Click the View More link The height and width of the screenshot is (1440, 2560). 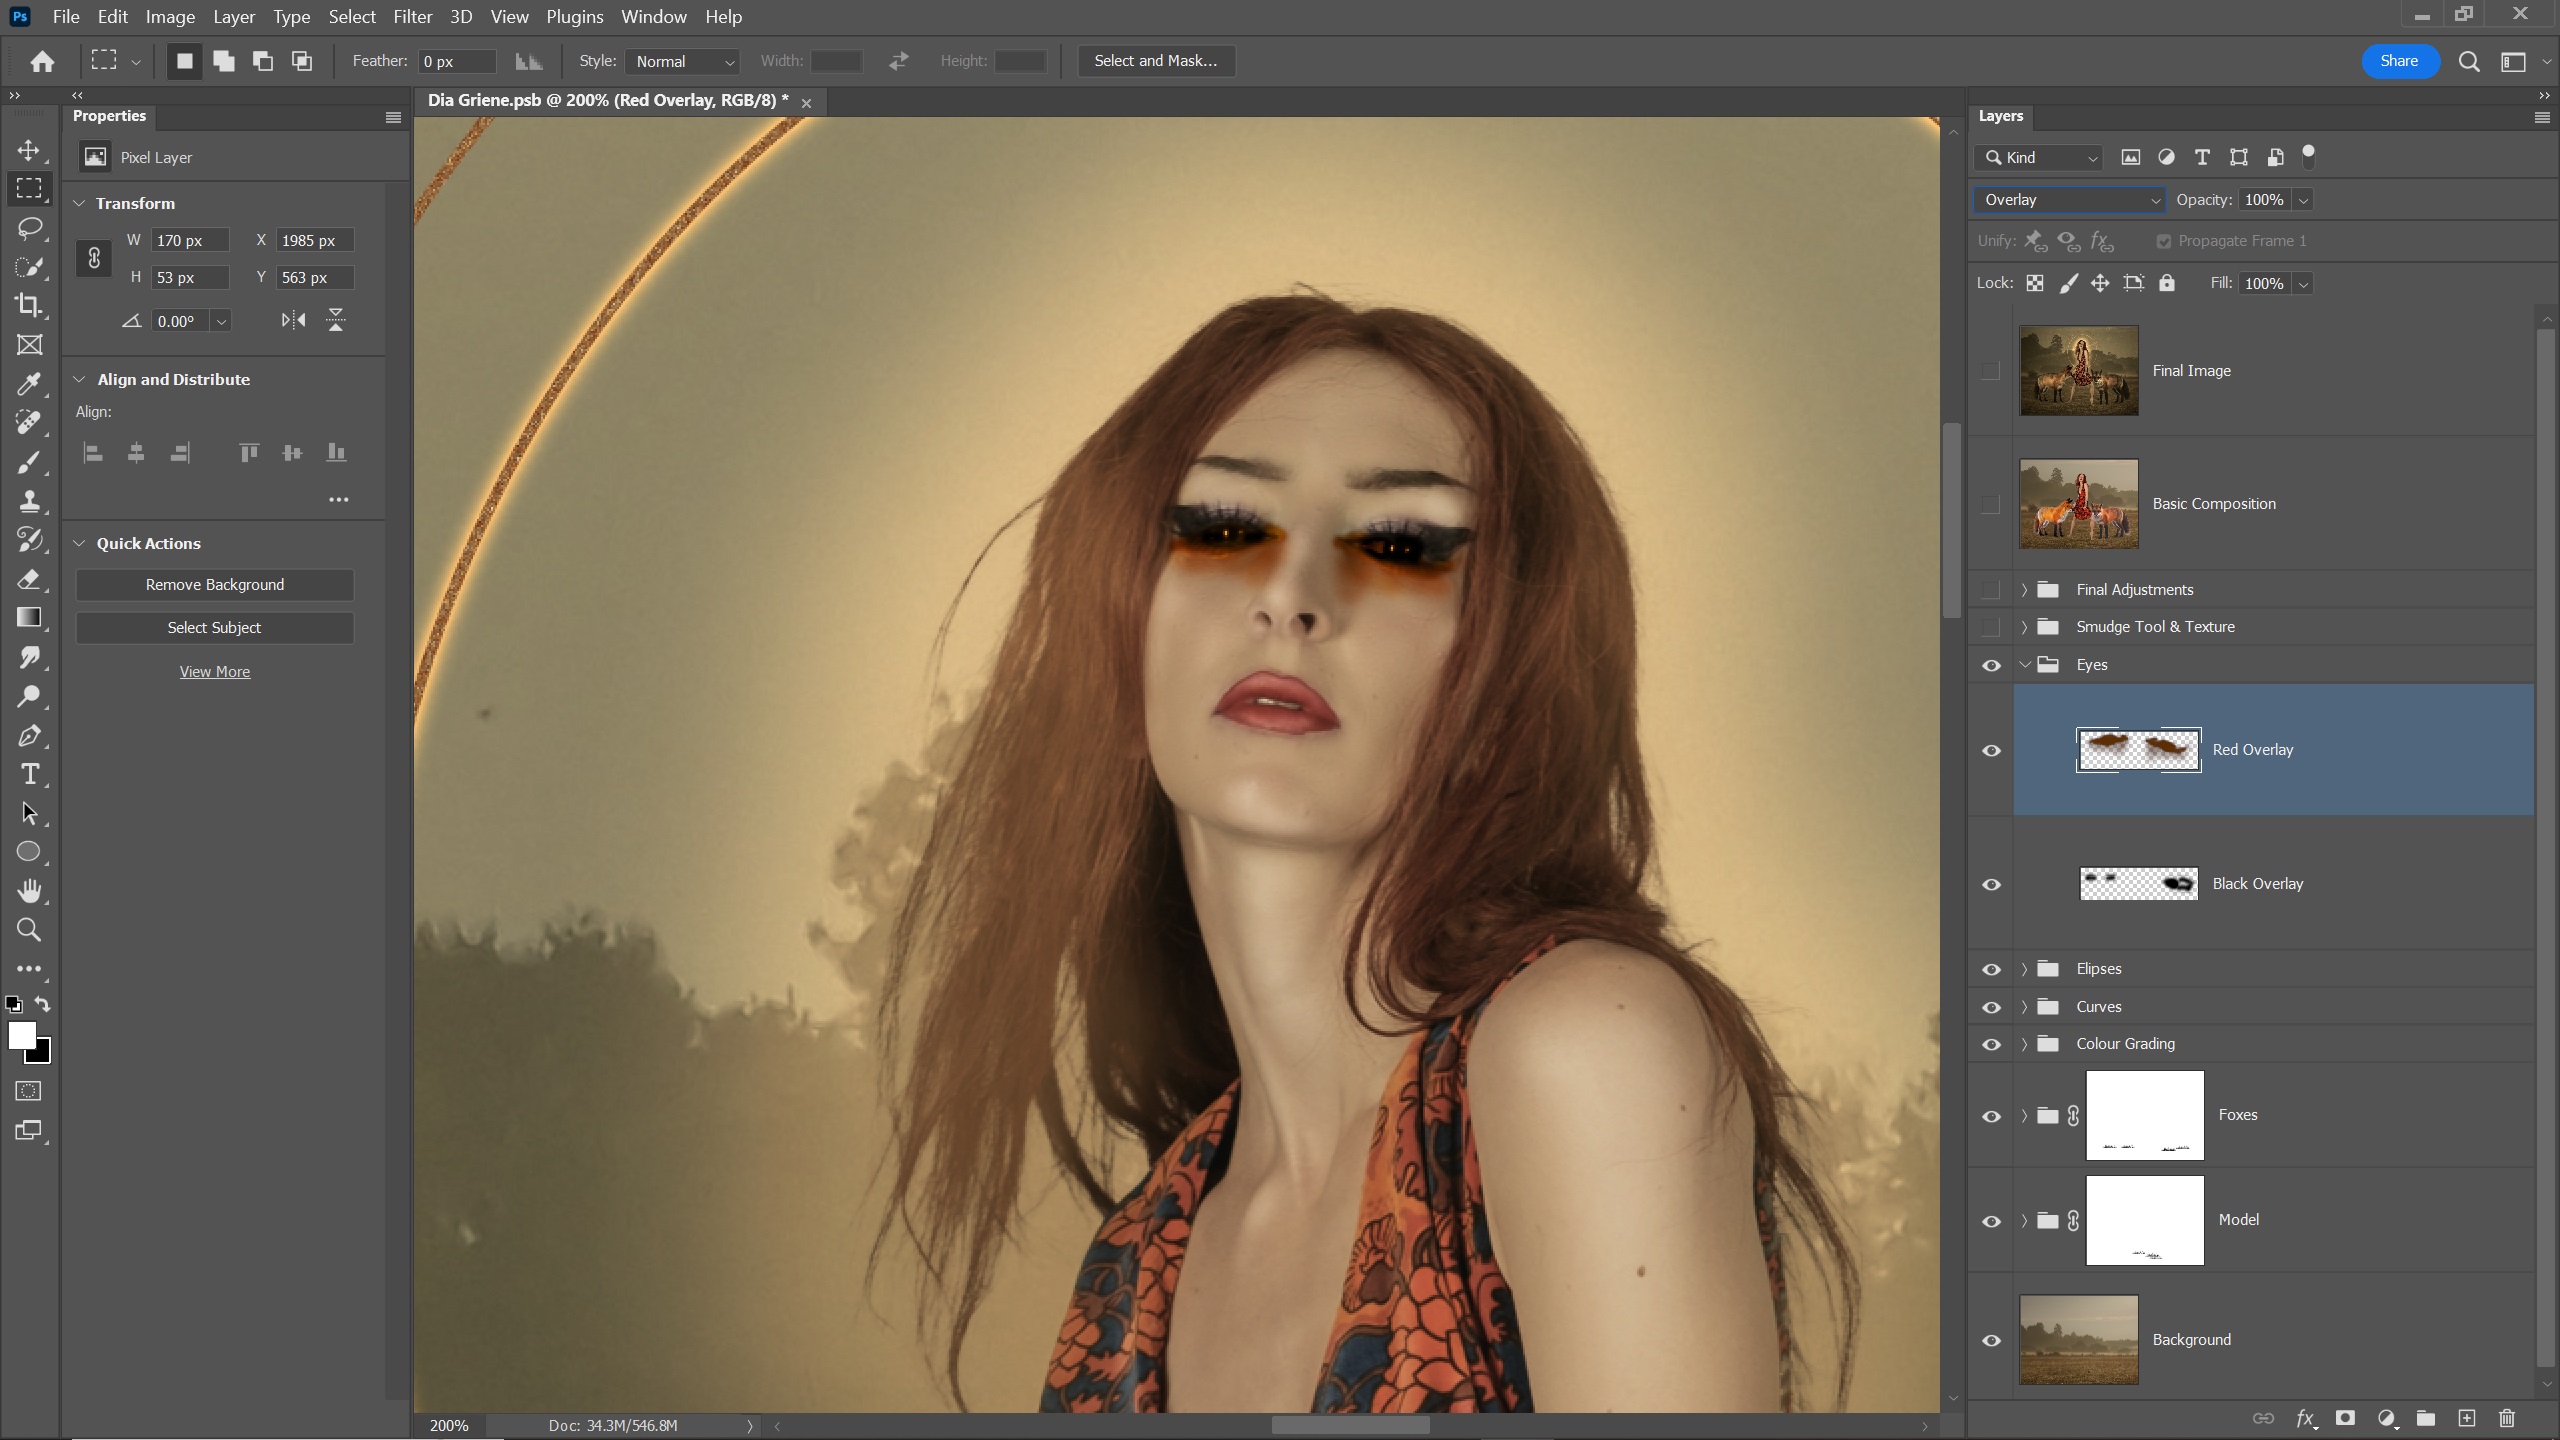[x=214, y=672]
